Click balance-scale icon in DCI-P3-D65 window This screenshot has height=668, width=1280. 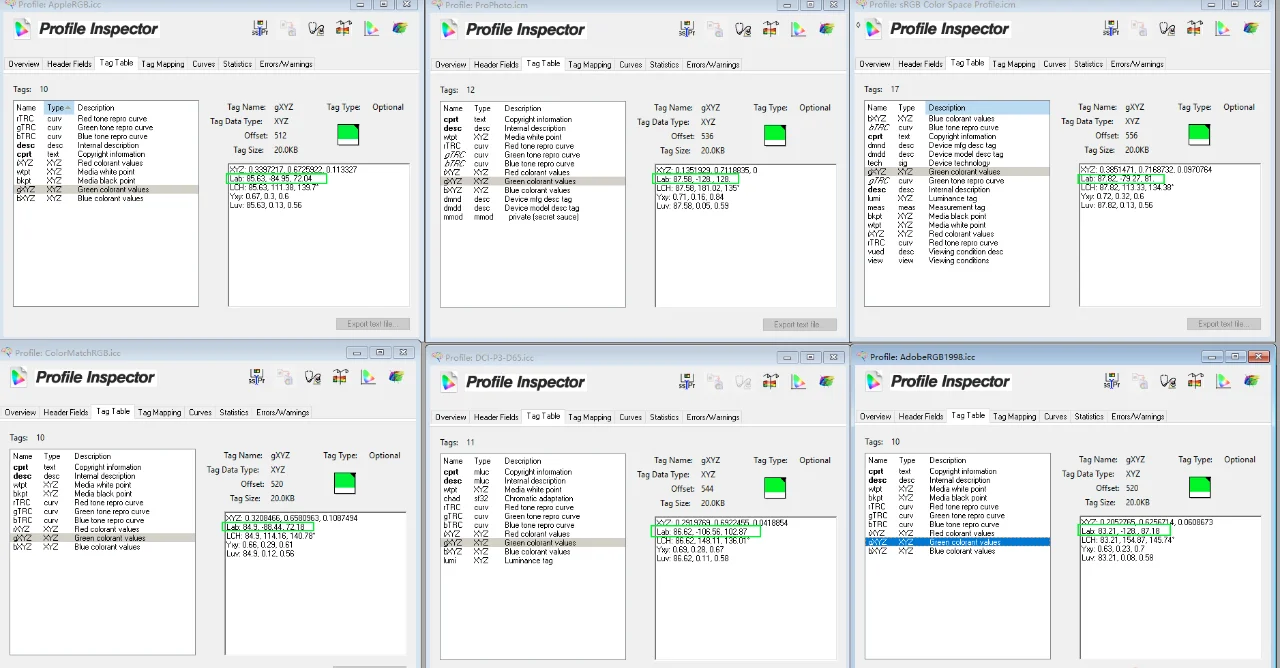pyautogui.click(x=771, y=382)
